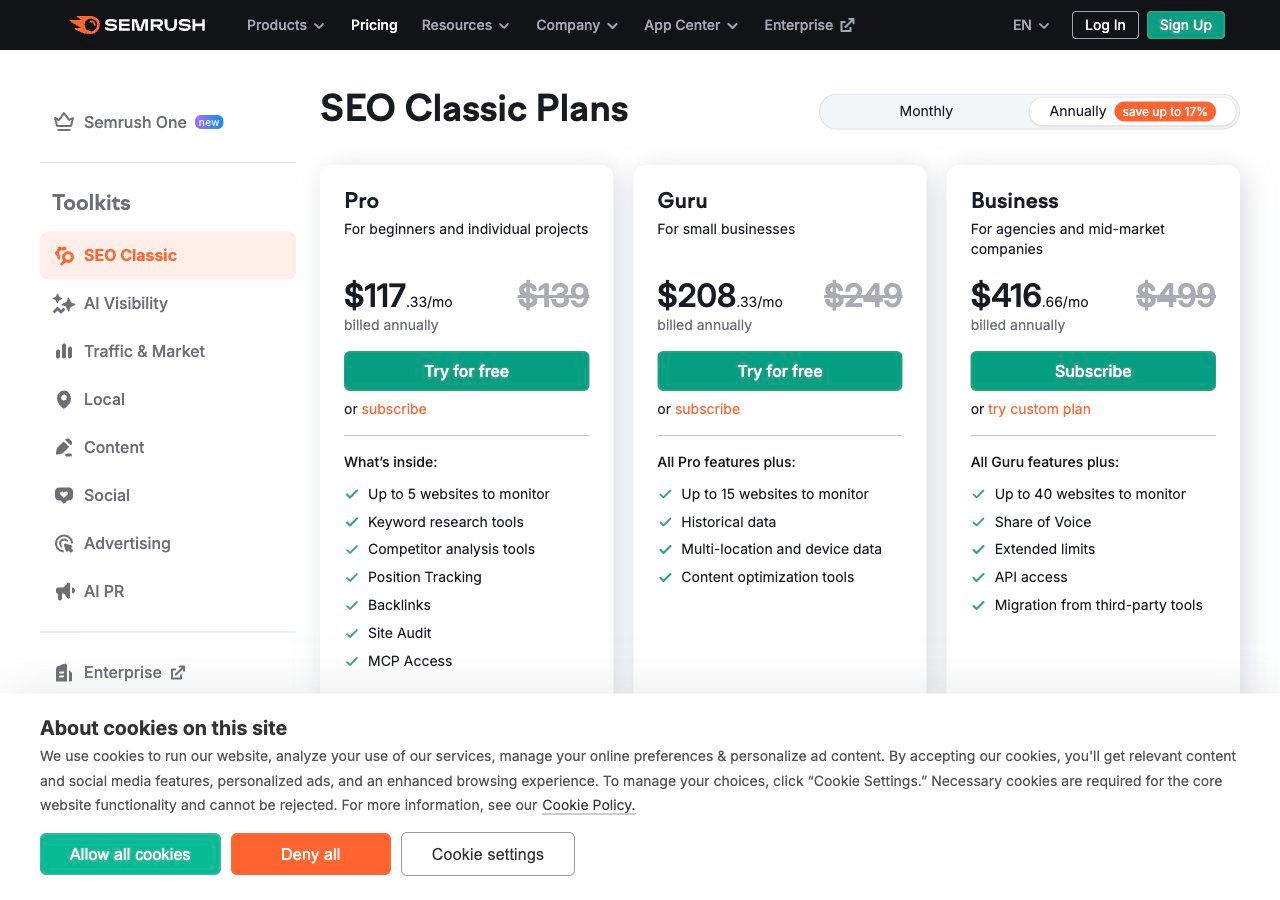Click the Social toolkit icon
This screenshot has height=900, width=1280.
coord(64,495)
